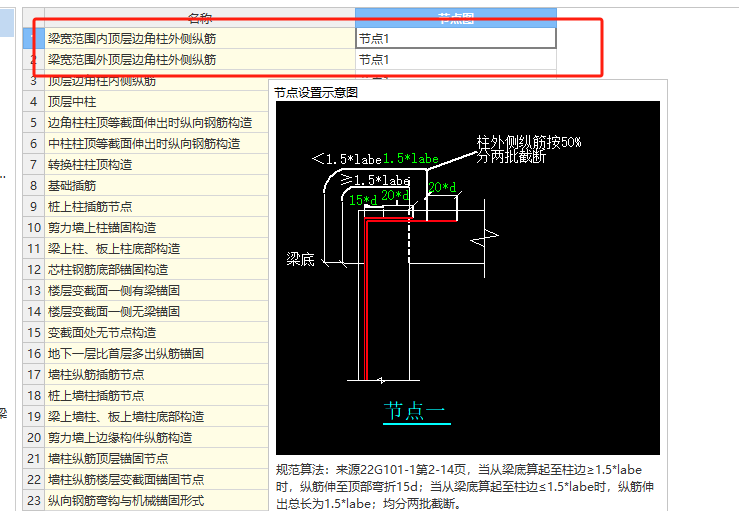Click the 节点一 title in diagram
The image size is (739, 511).
click(415, 411)
